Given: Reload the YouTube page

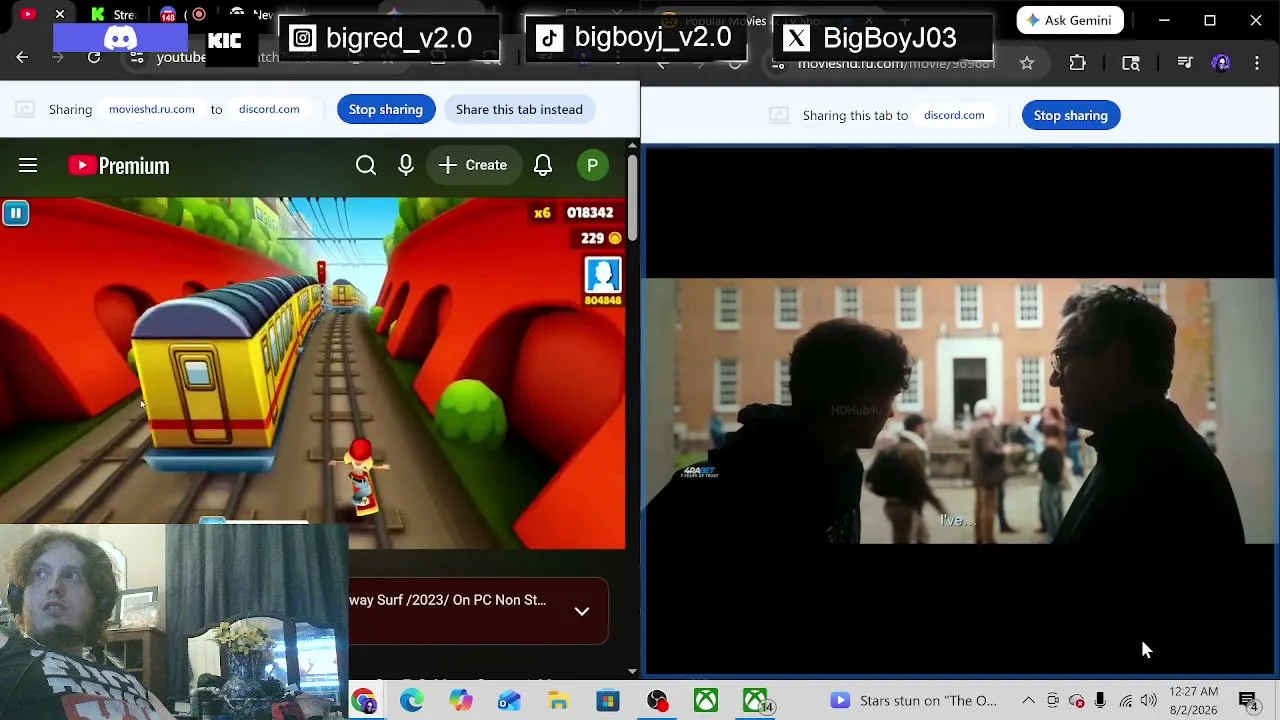Looking at the screenshot, I should (94, 58).
